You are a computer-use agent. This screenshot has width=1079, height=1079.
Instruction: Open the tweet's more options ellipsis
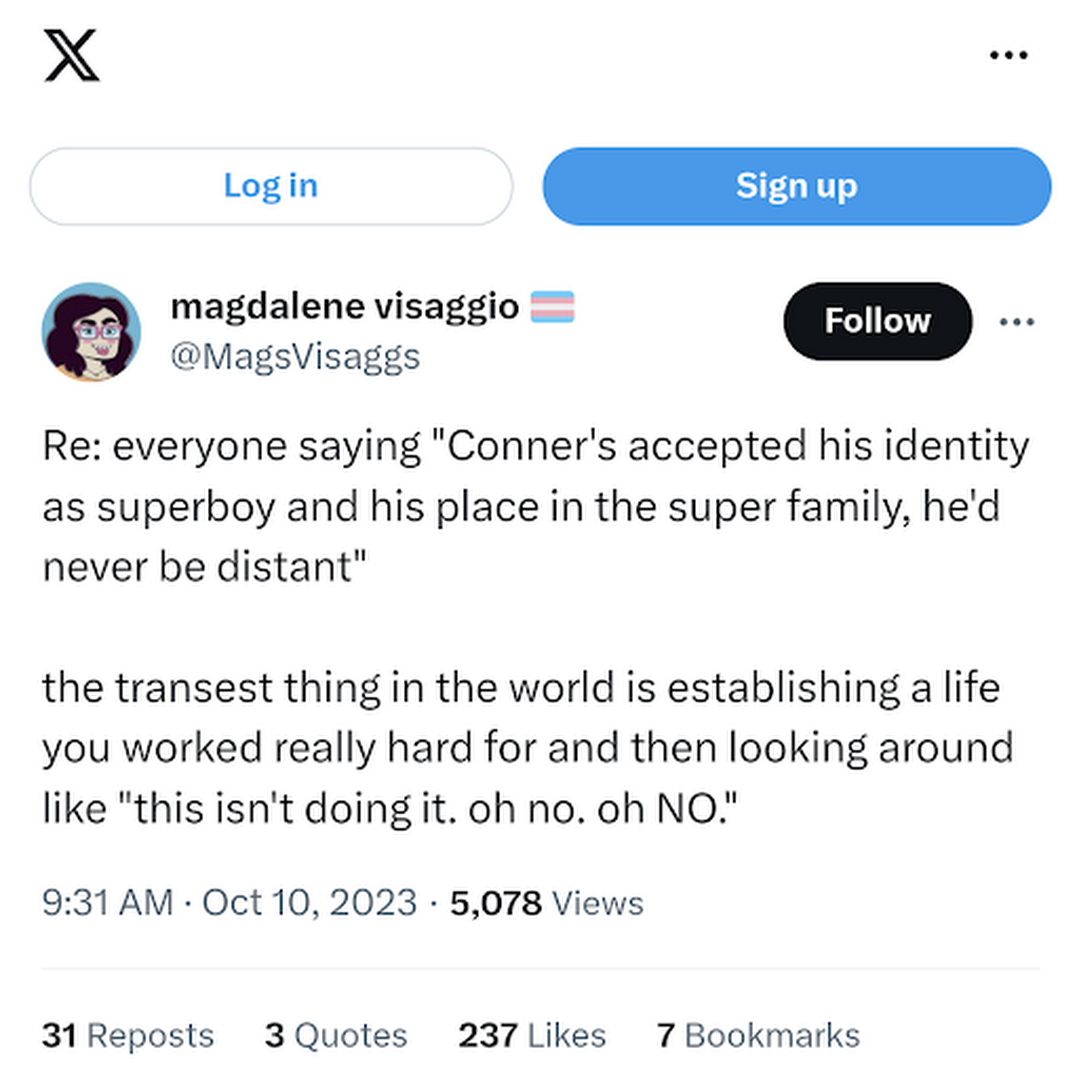[x=1017, y=321]
